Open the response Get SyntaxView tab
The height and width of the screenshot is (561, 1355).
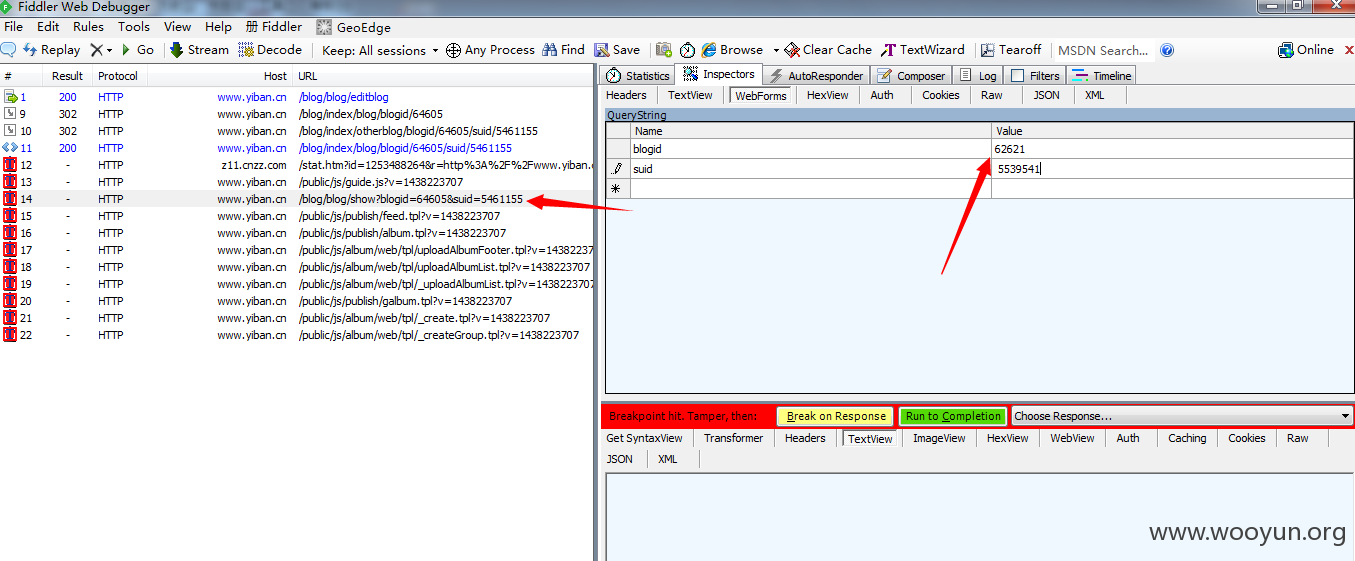click(644, 438)
